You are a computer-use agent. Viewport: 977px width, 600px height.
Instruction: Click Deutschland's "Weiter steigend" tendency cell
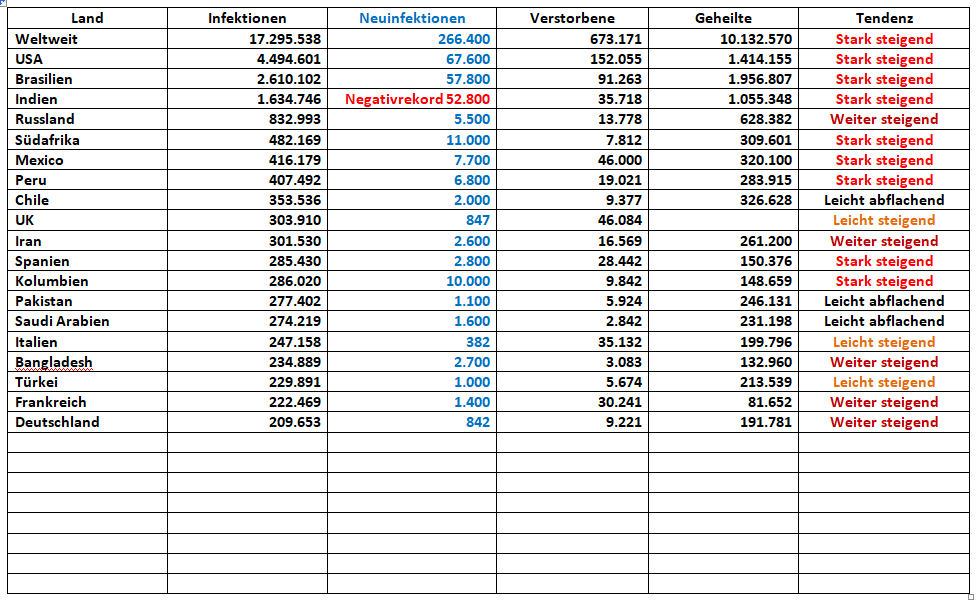[x=884, y=422]
